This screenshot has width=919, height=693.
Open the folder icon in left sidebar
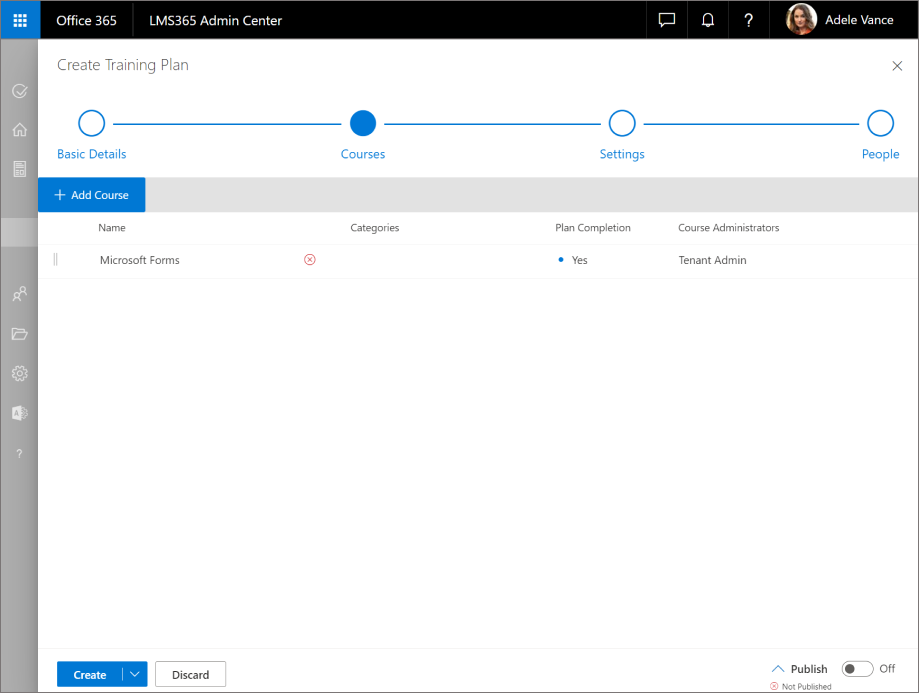pos(19,334)
